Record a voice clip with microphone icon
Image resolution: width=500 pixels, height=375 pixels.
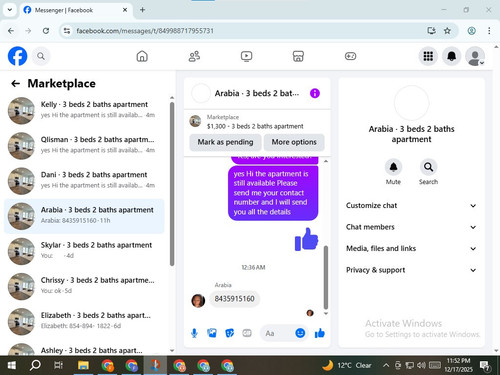(194, 333)
